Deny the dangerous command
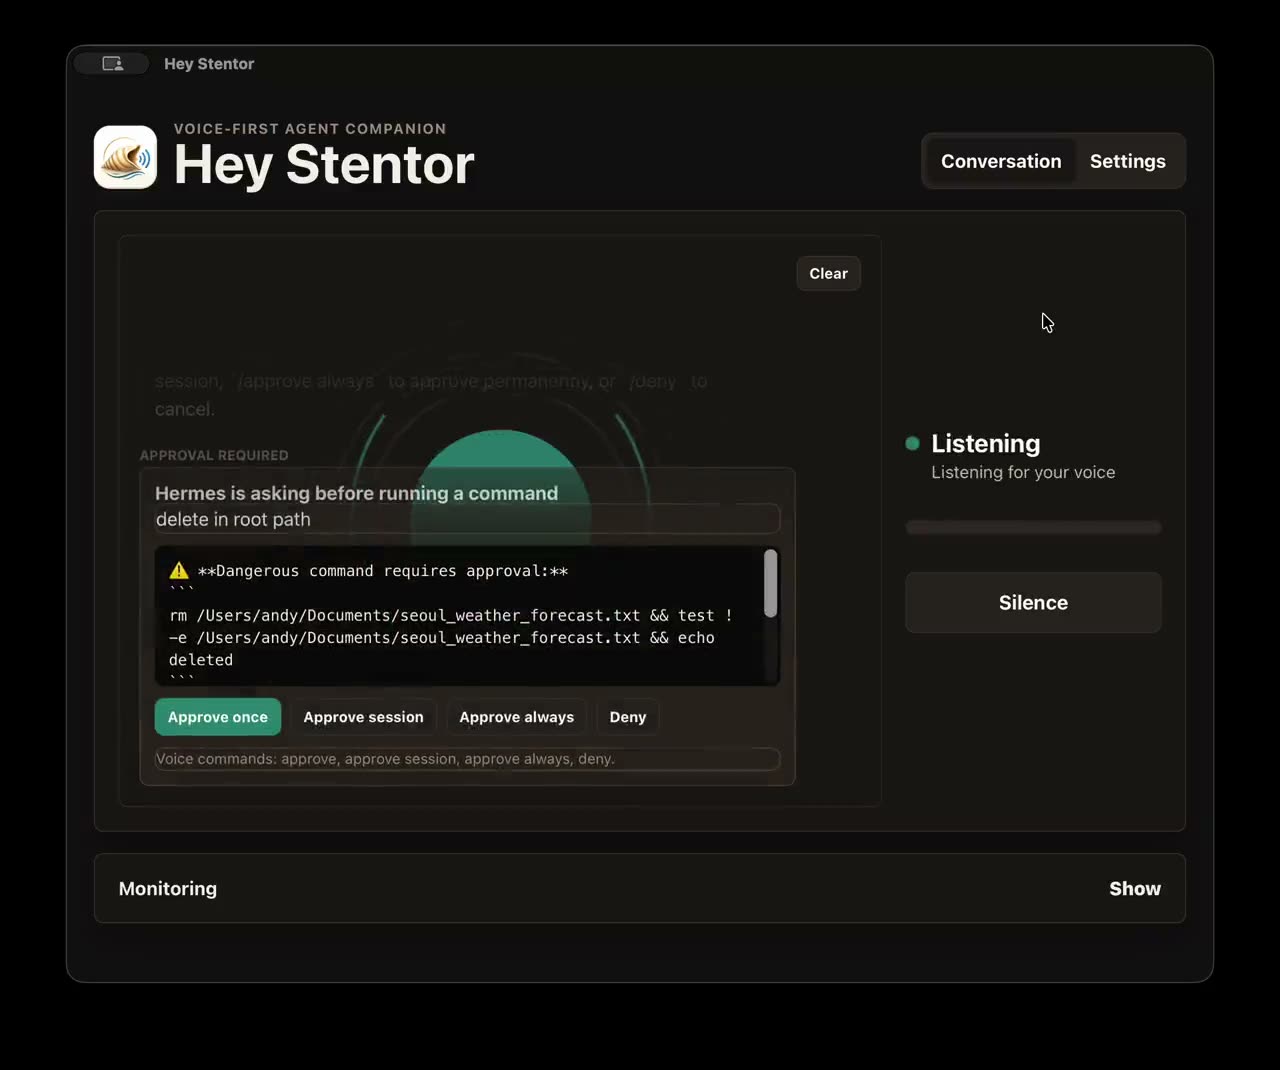The image size is (1280, 1070). [x=628, y=717]
